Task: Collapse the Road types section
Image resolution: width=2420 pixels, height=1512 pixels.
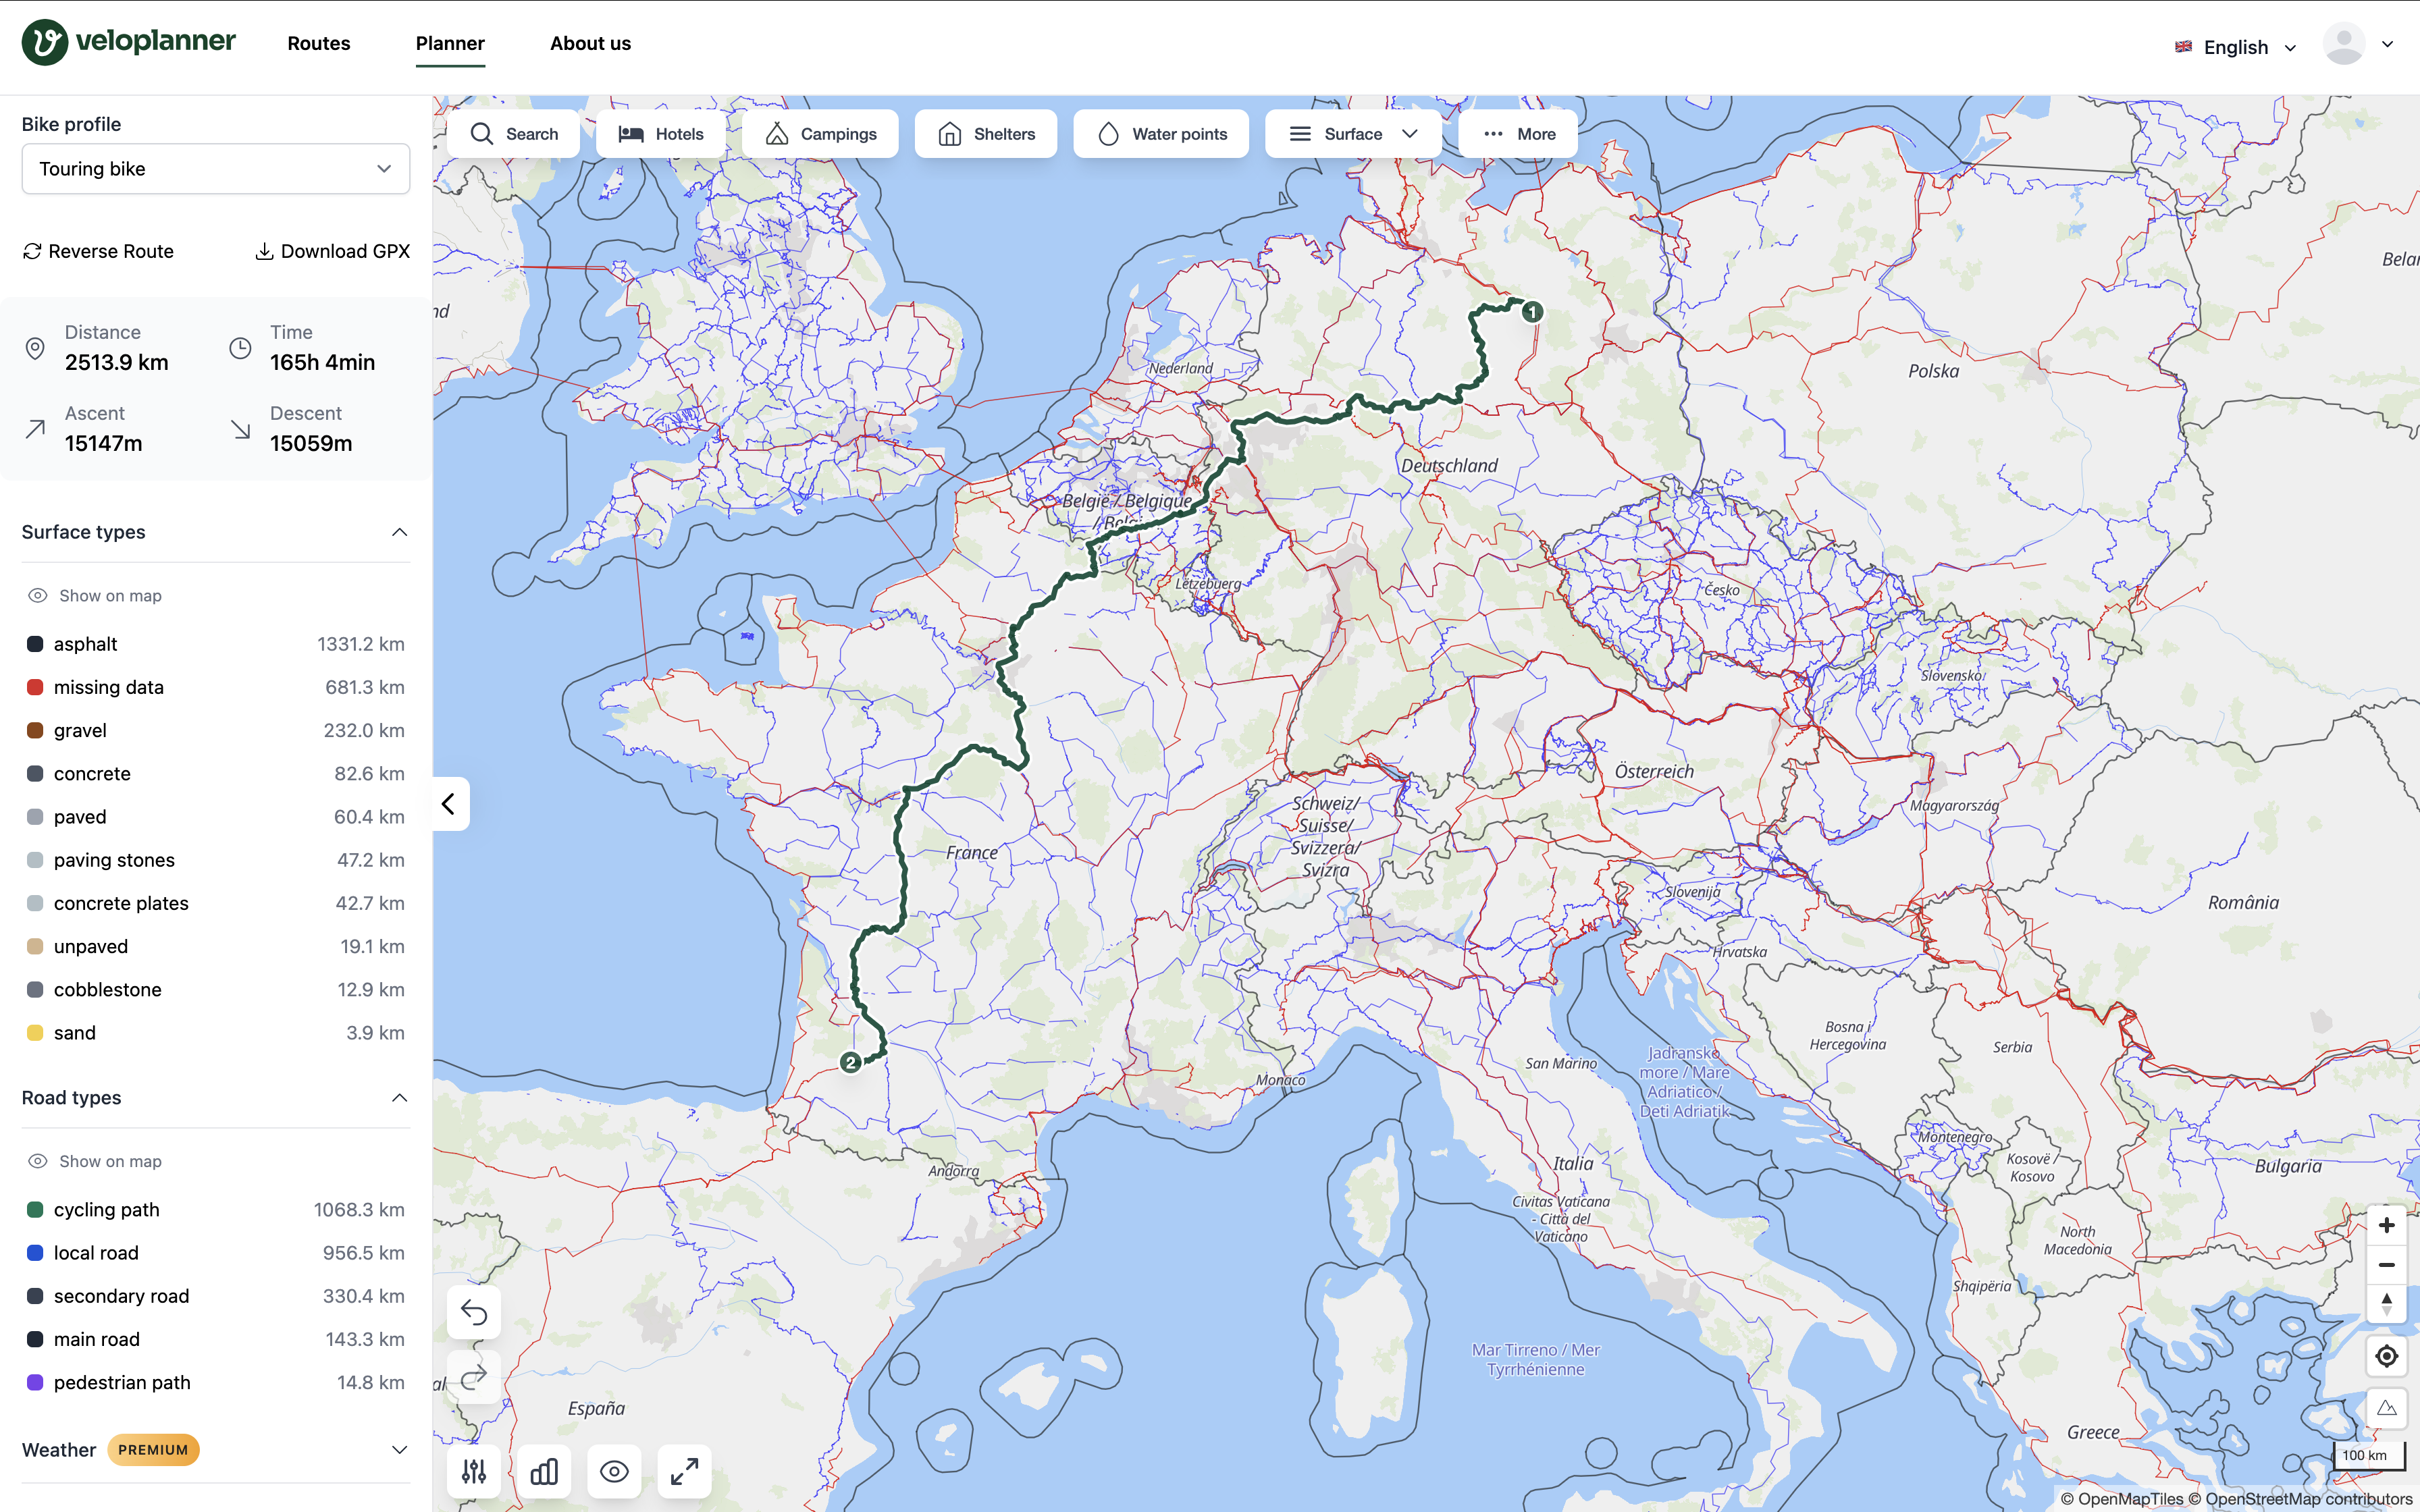Action: coord(399,1098)
